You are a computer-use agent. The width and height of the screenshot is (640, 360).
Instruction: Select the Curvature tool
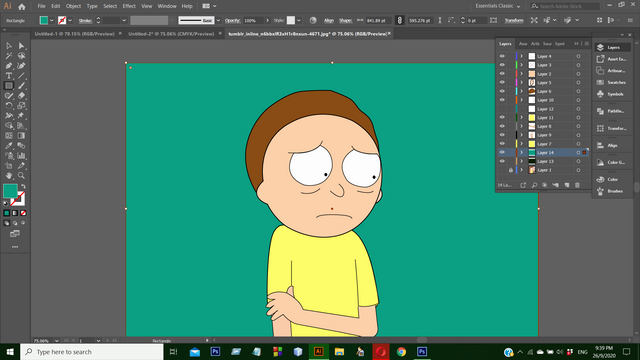pos(21,66)
